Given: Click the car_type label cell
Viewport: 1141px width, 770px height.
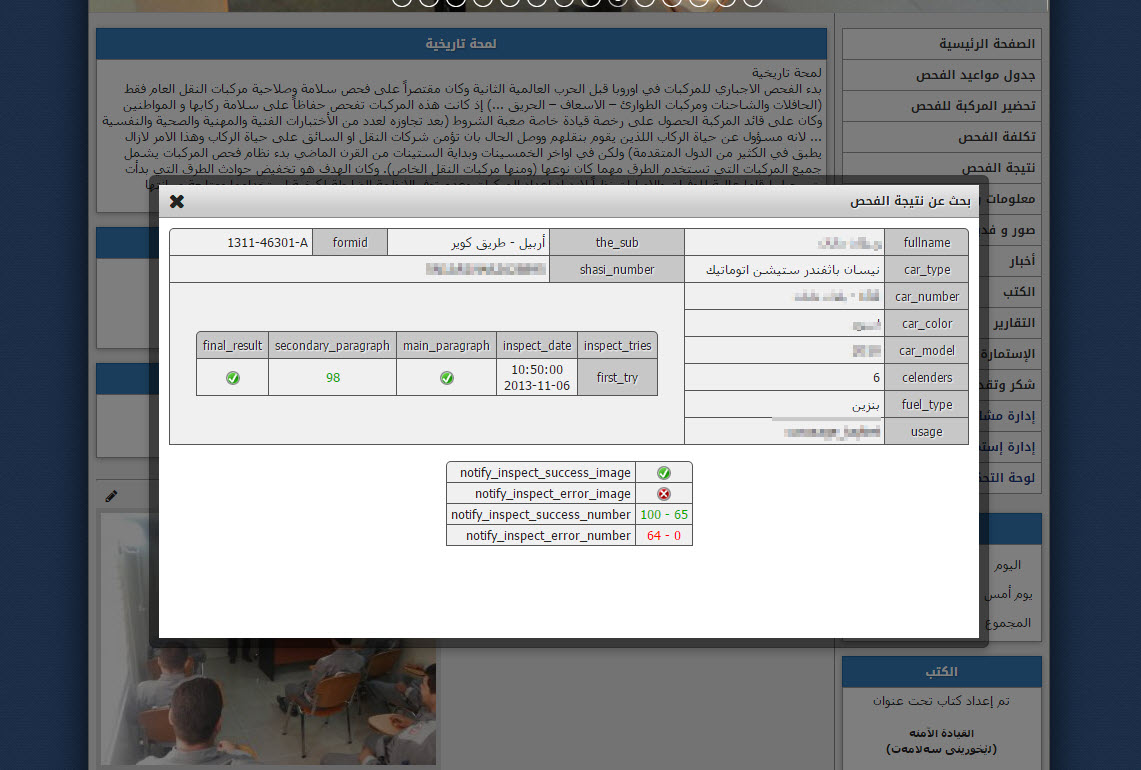Looking at the screenshot, I should point(926,269).
